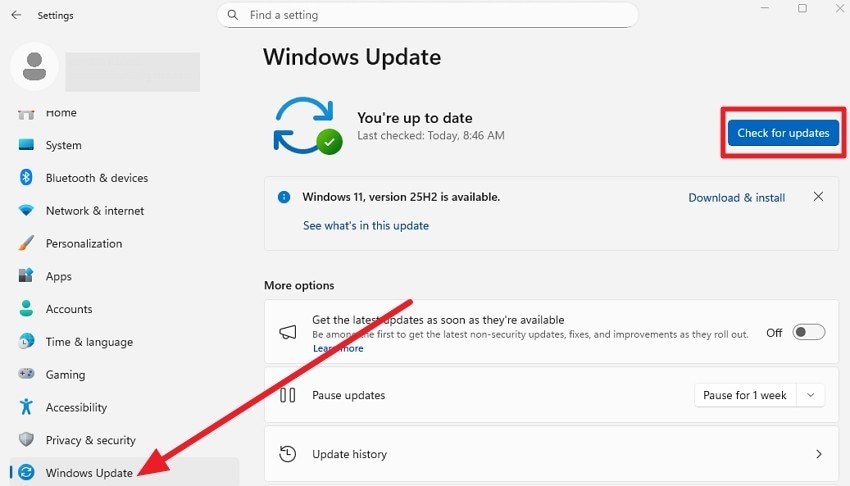
Task: Click the Network wifi icon
Action: (x=26, y=210)
